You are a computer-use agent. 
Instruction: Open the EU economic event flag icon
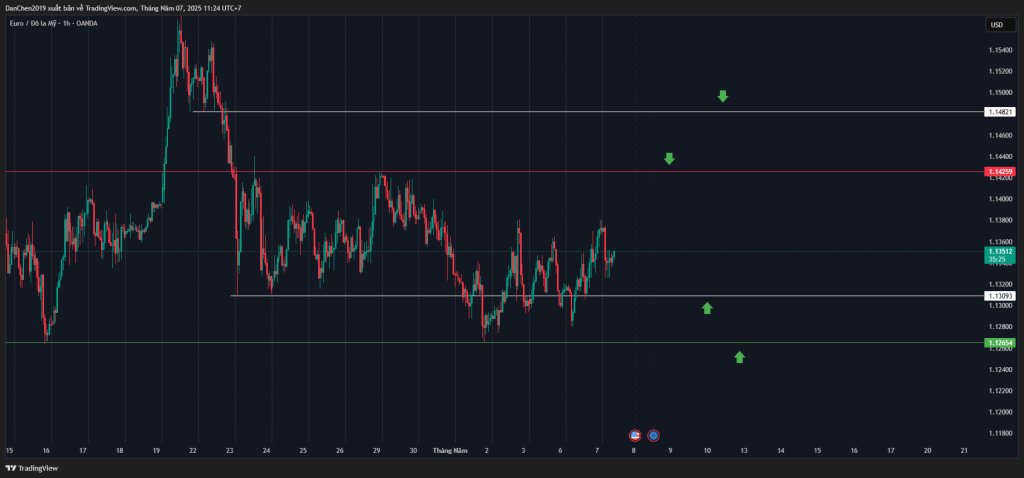click(x=653, y=435)
